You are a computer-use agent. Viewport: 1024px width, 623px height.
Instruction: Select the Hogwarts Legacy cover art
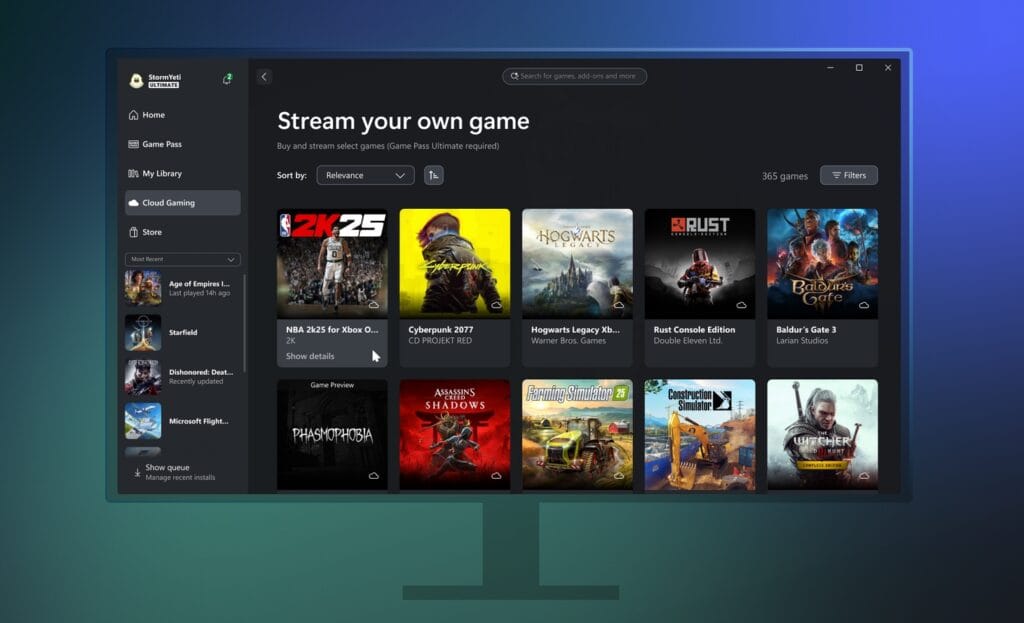tap(577, 263)
